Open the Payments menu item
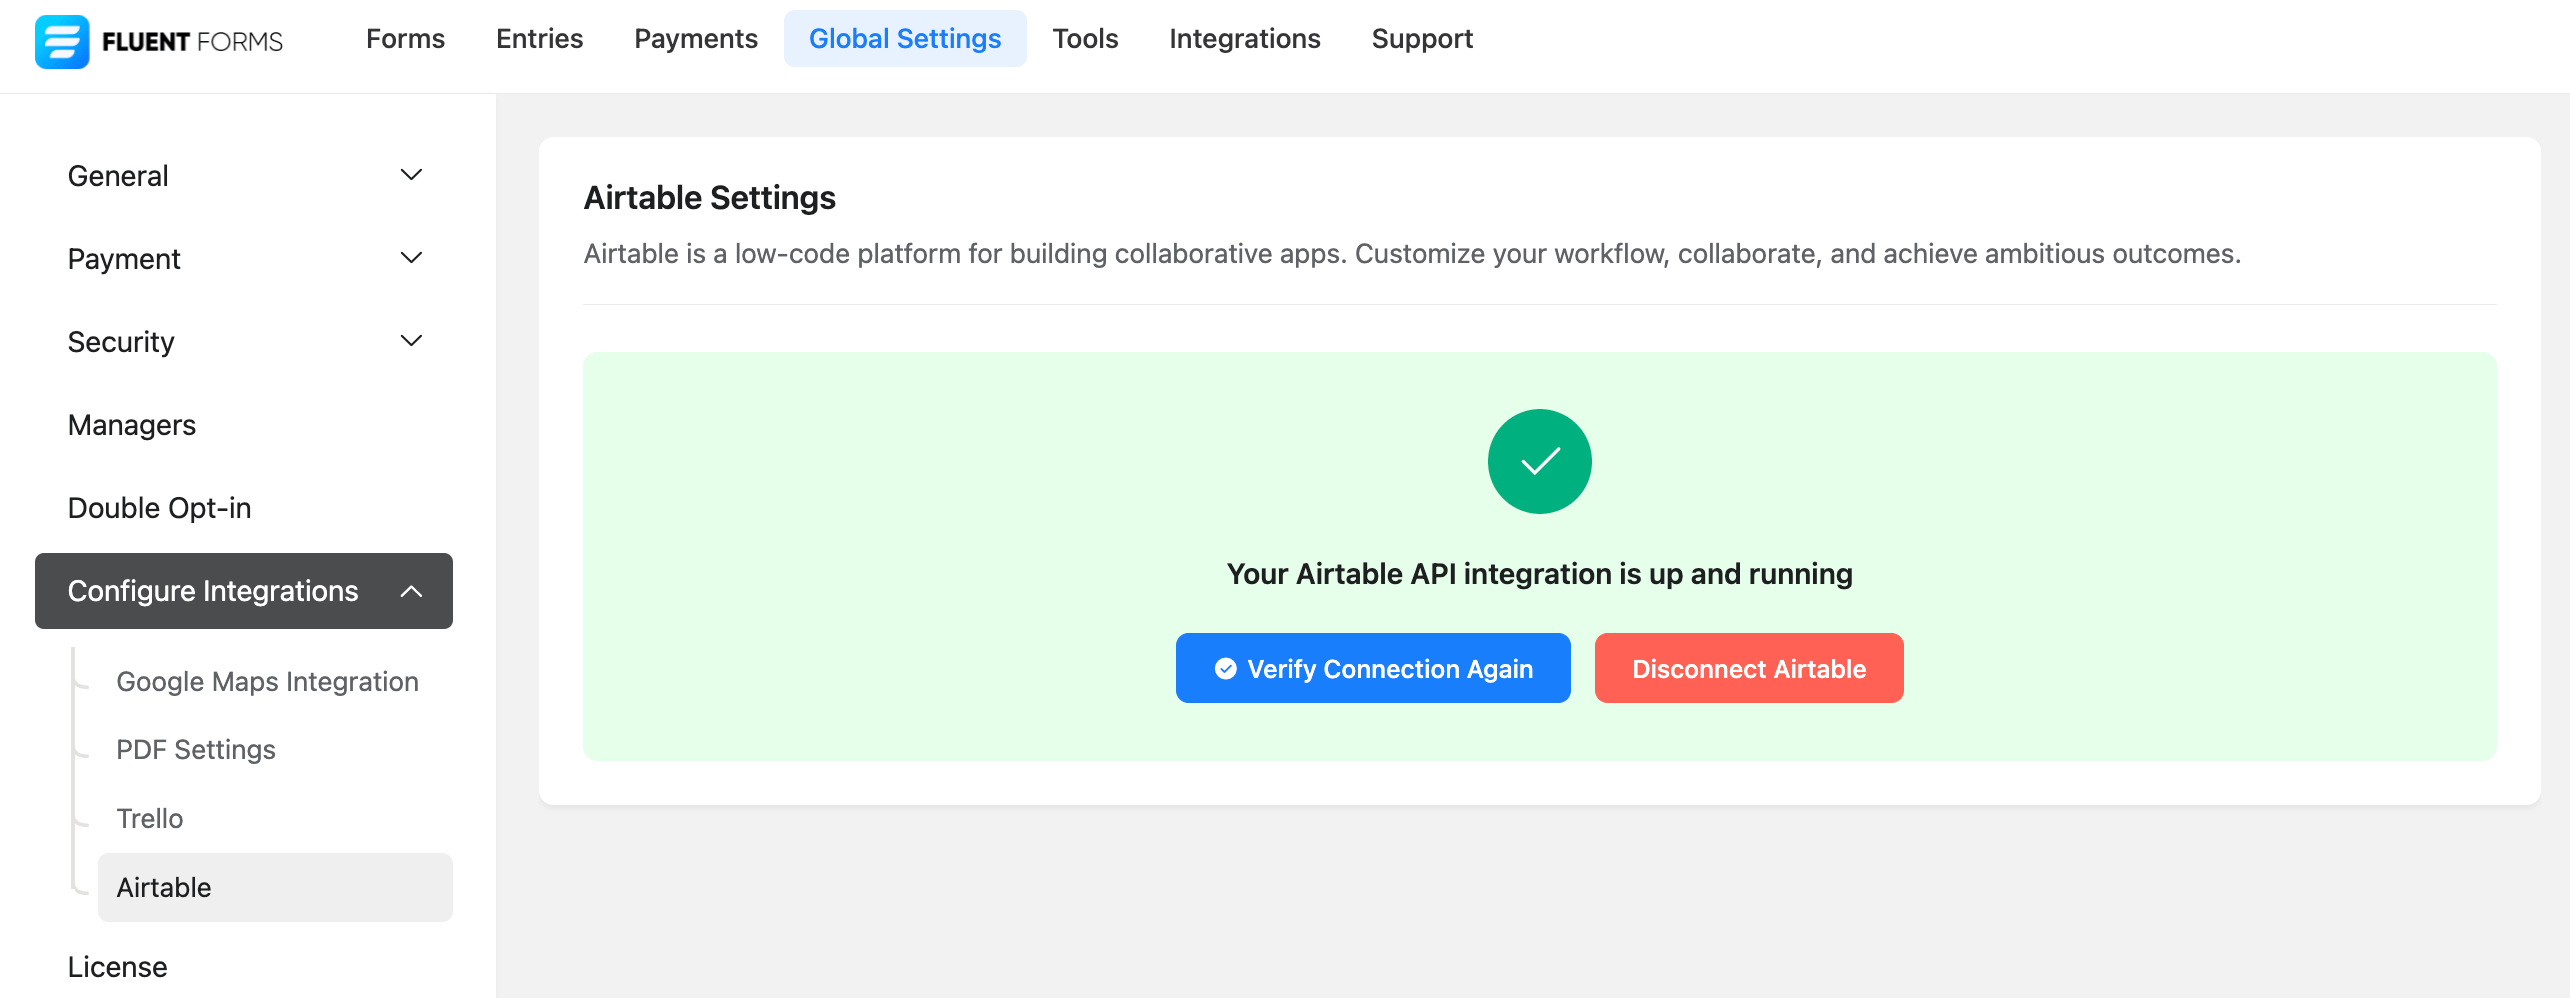Viewport: 2570px width, 998px height. (x=695, y=39)
